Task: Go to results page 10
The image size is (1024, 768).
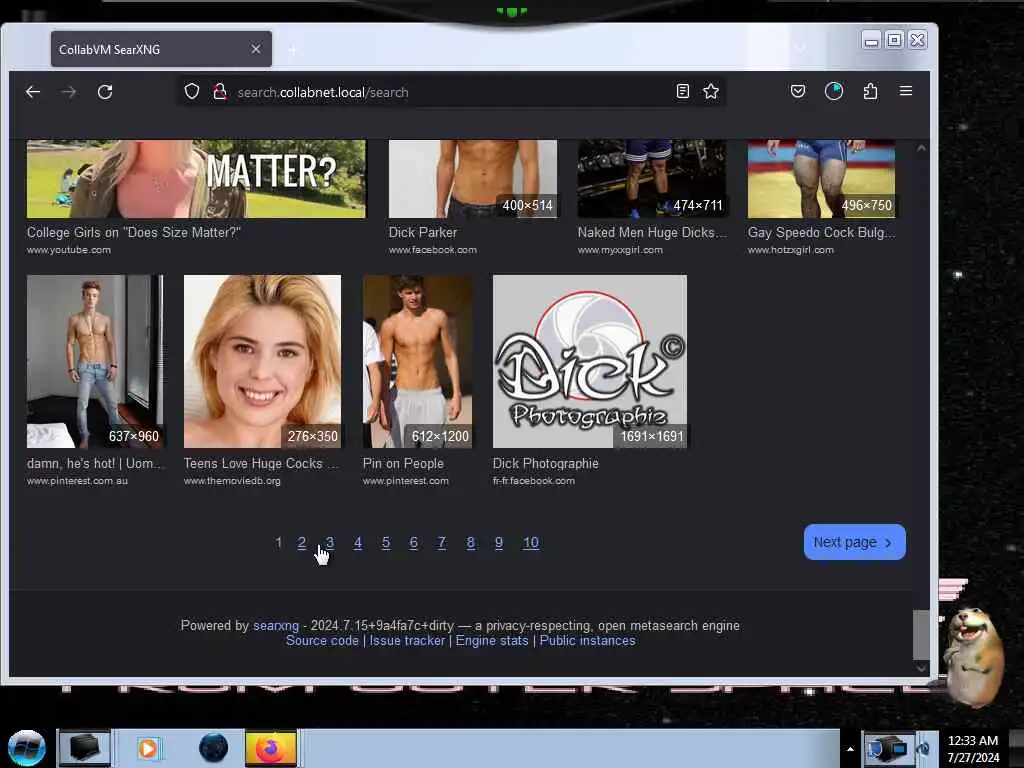Action: tap(531, 543)
